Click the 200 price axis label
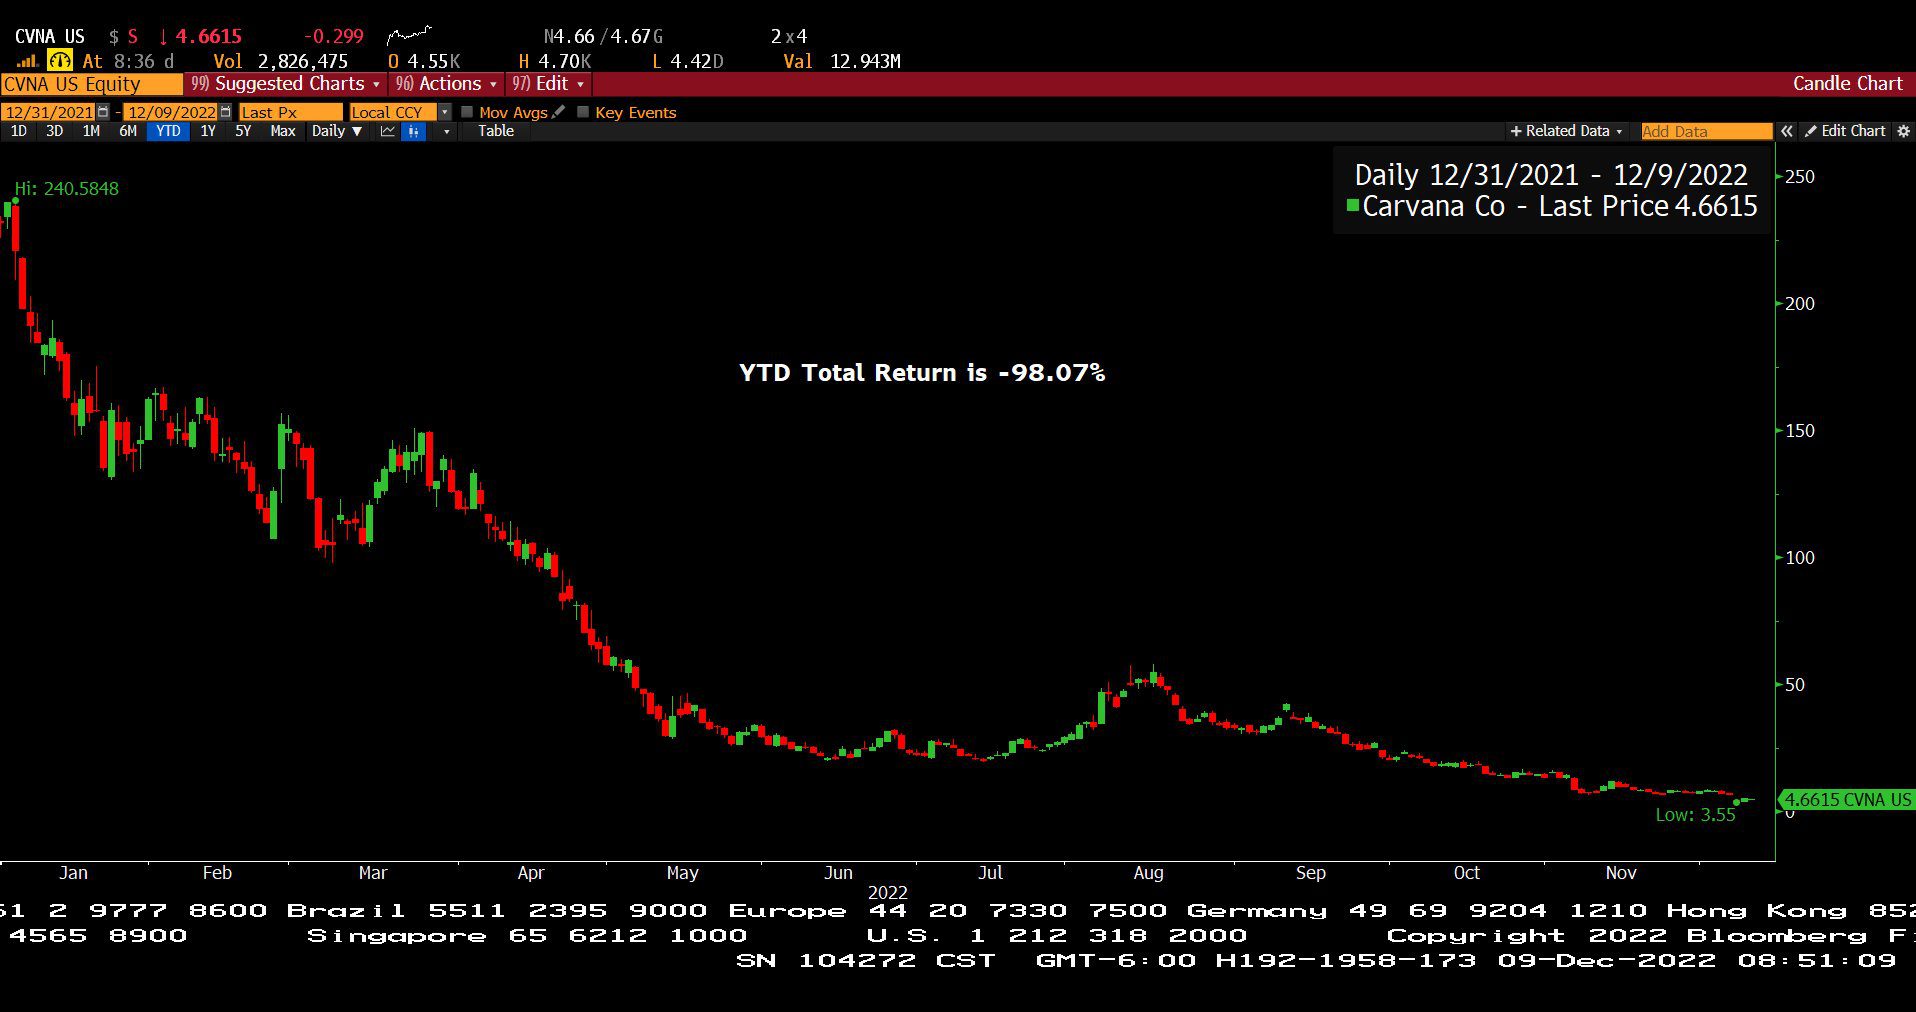The width and height of the screenshot is (1916, 1012). pyautogui.click(x=1799, y=304)
